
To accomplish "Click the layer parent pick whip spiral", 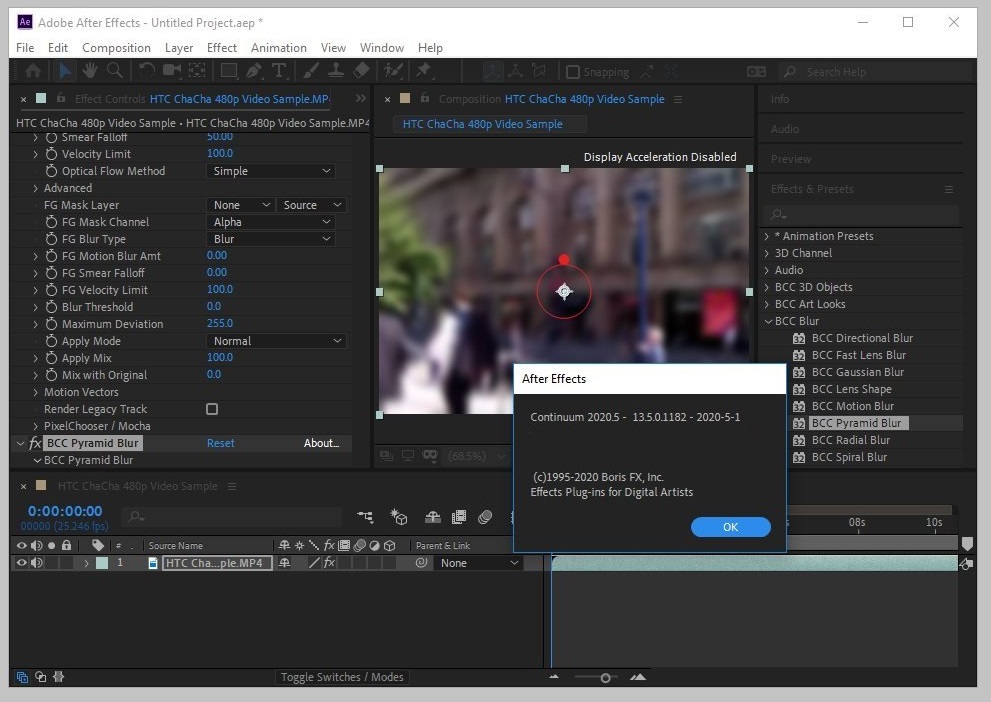I will click(x=421, y=562).
